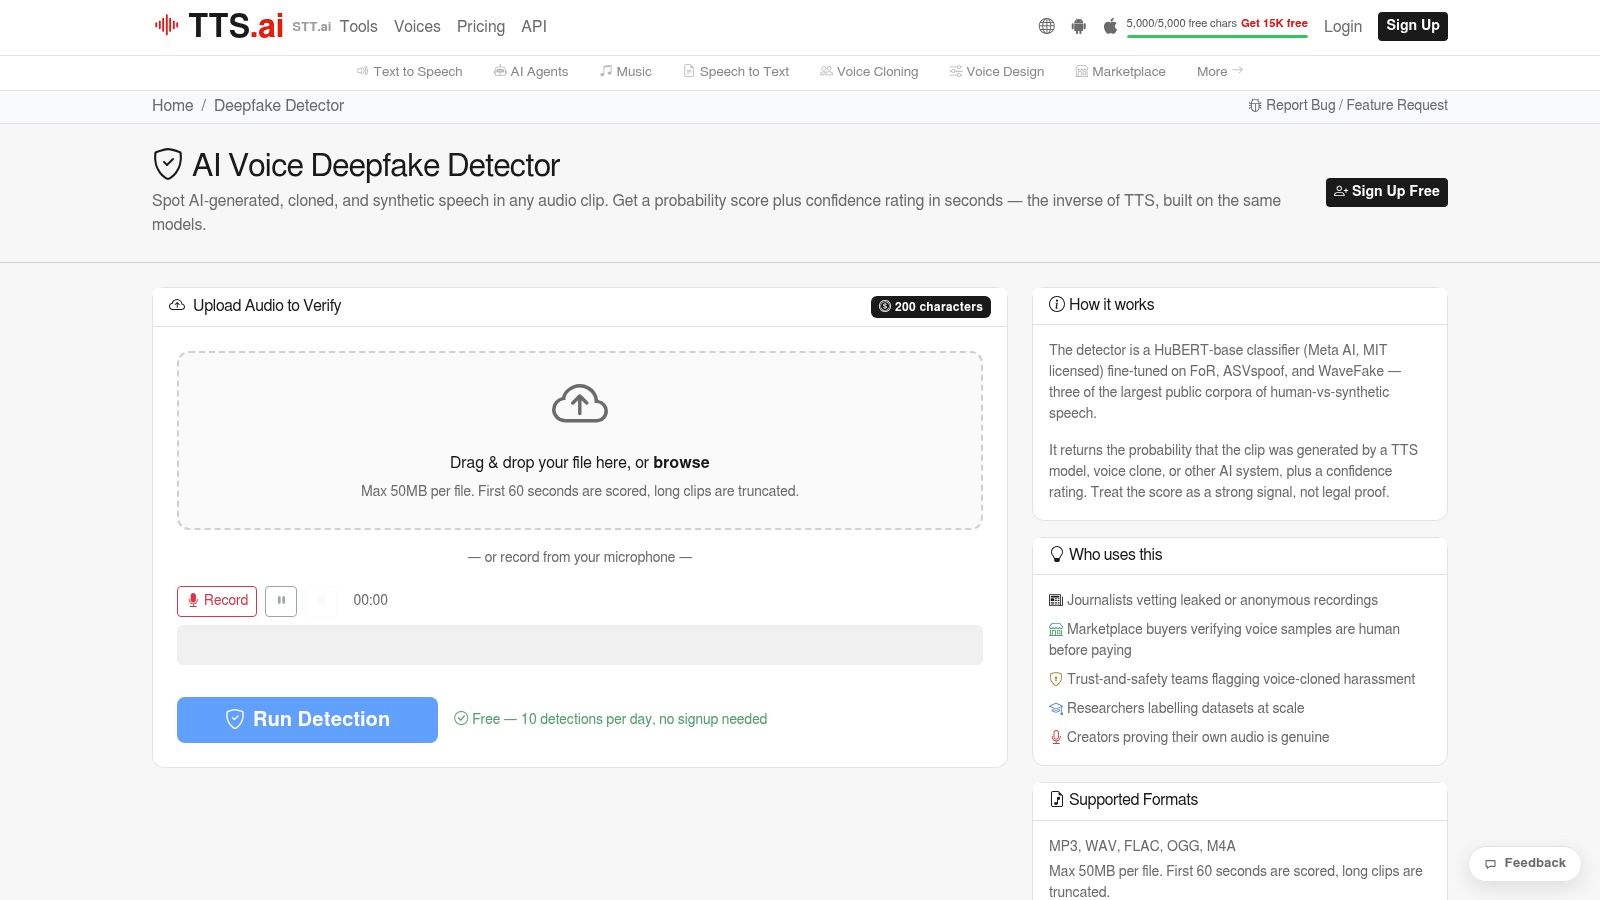Click the Sign Up Free button
The width and height of the screenshot is (1600, 900).
[1386, 192]
